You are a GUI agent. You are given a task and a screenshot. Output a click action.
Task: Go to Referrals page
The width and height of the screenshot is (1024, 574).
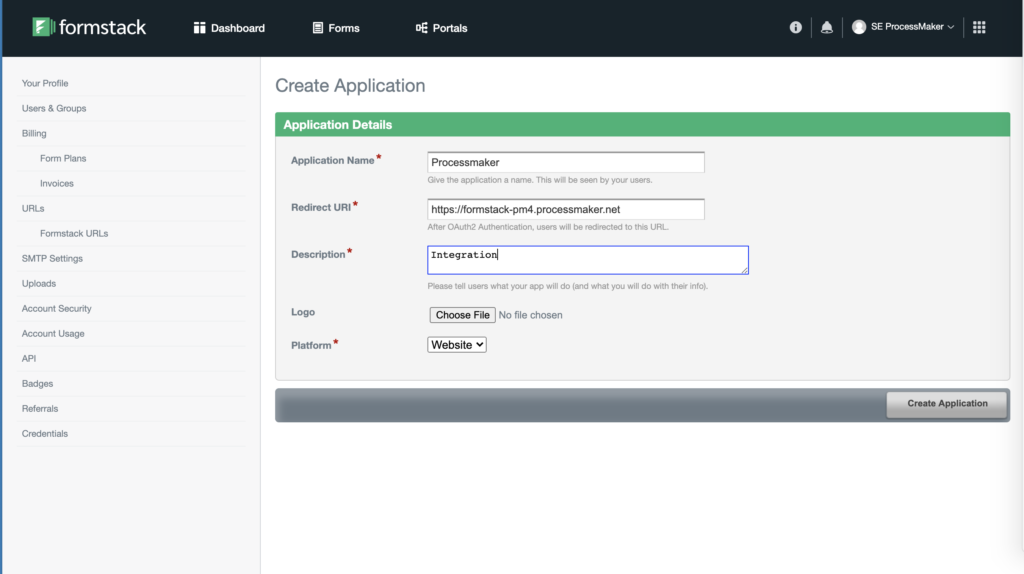click(x=40, y=409)
